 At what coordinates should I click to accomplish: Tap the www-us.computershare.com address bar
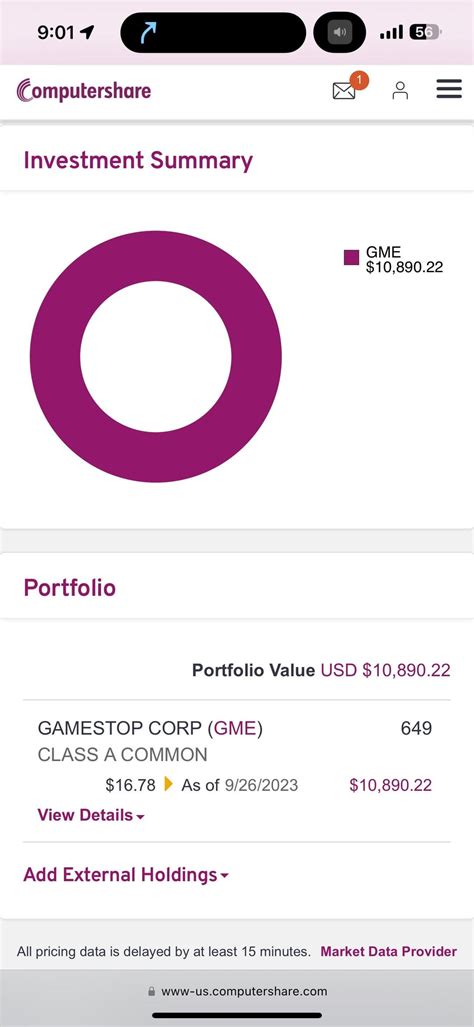(237, 992)
